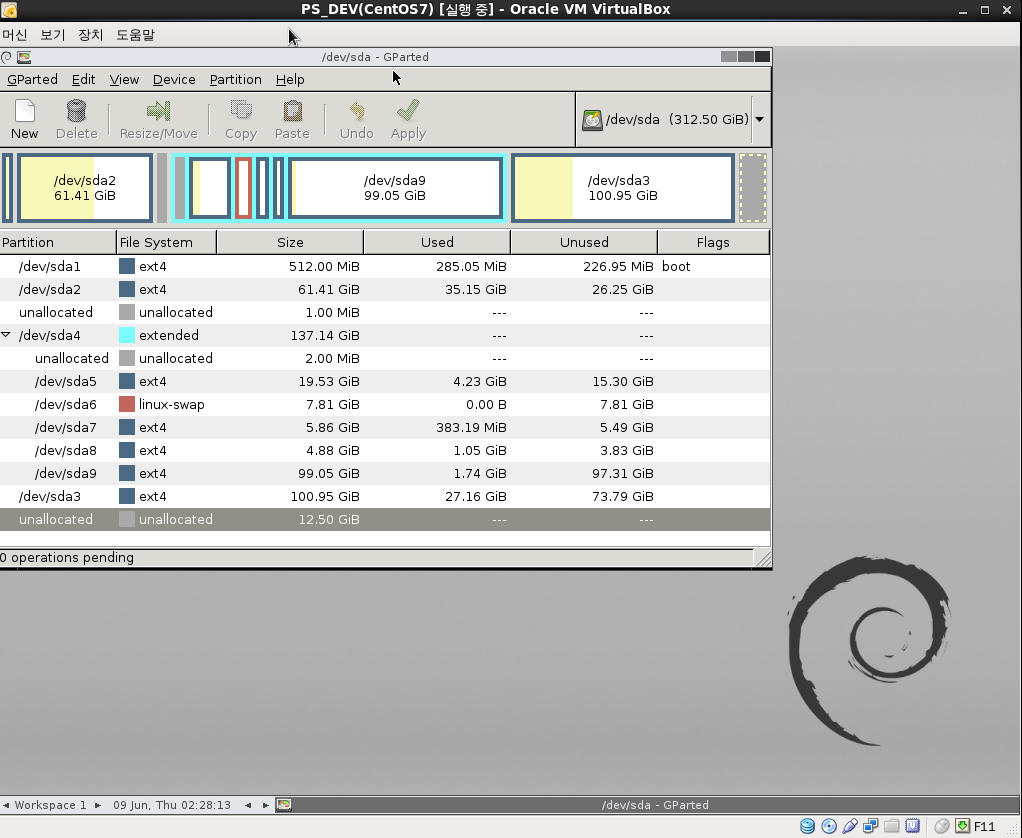Select the /dev/sda9 partition row
1022x838 pixels.
(x=385, y=474)
